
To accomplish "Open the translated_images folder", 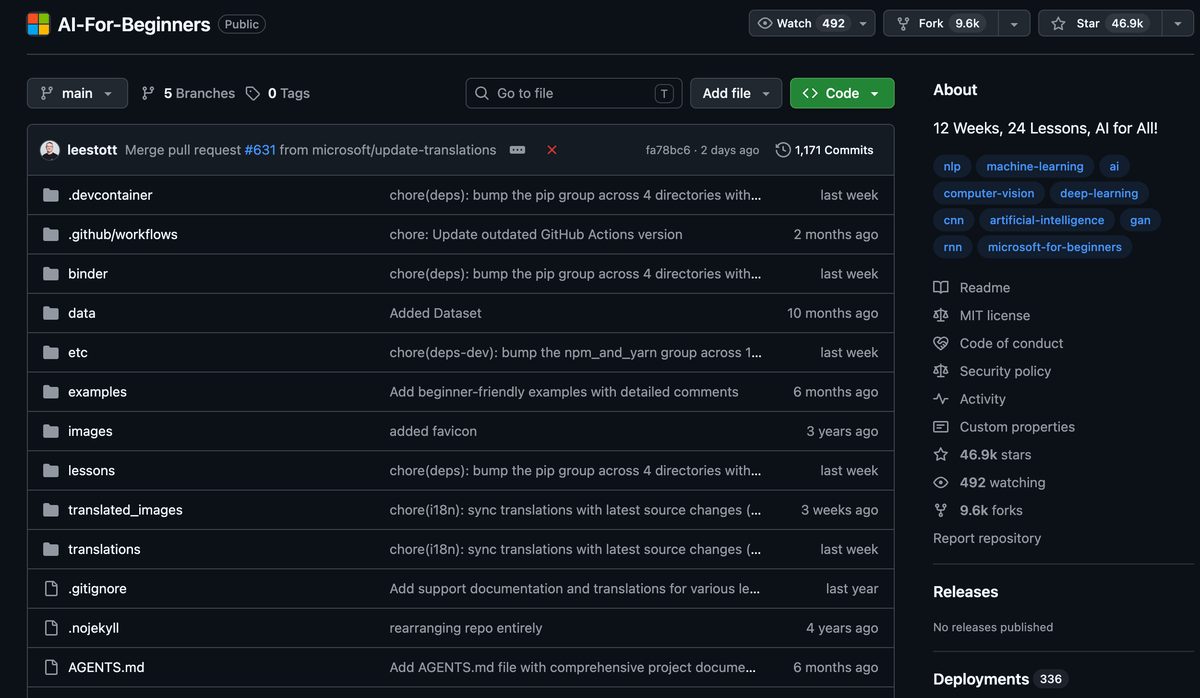I will (125, 510).
